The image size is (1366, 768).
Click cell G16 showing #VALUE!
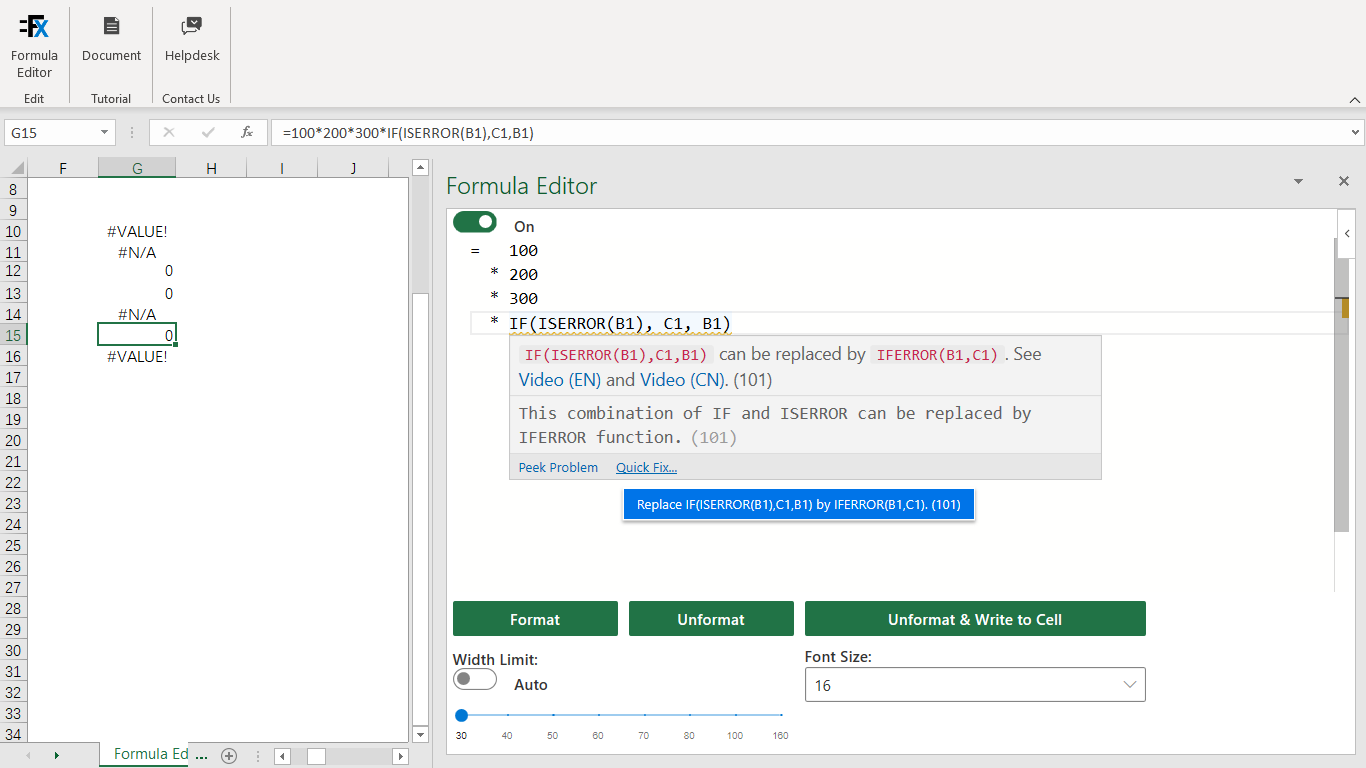(x=137, y=356)
